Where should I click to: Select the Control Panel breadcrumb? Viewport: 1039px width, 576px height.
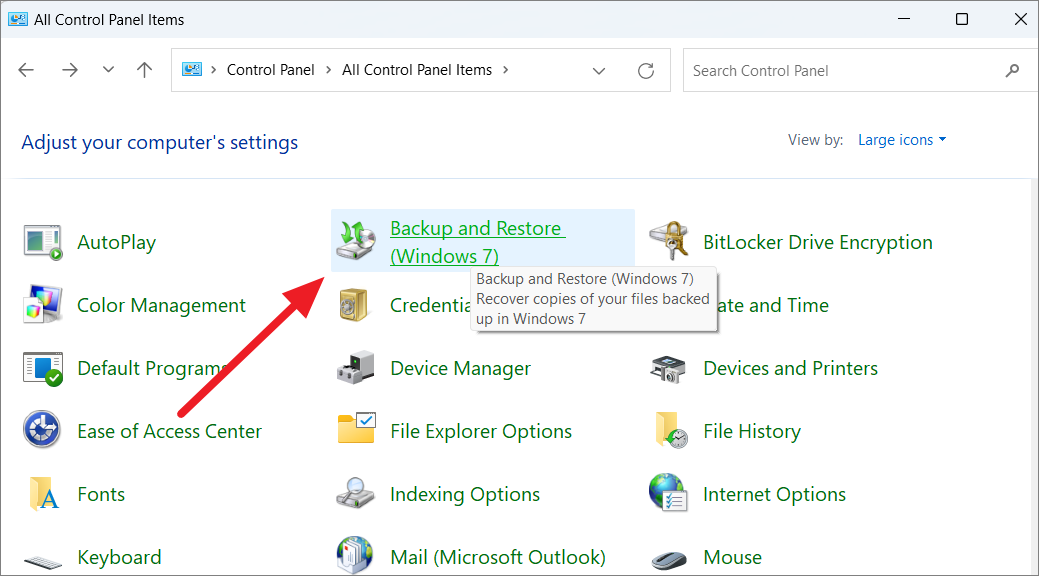[270, 70]
